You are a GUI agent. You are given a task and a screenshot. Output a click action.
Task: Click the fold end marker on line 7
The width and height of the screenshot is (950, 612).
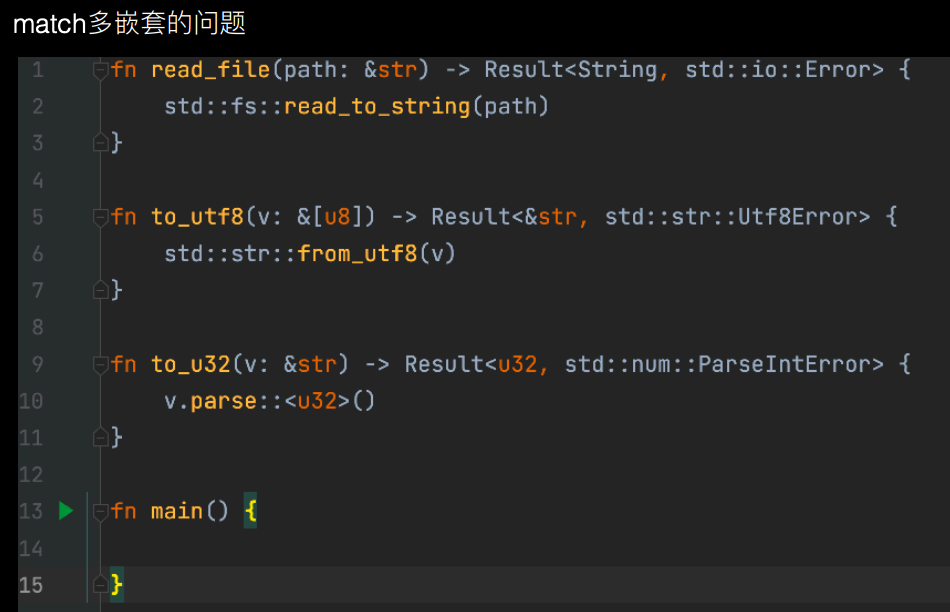tap(100, 290)
